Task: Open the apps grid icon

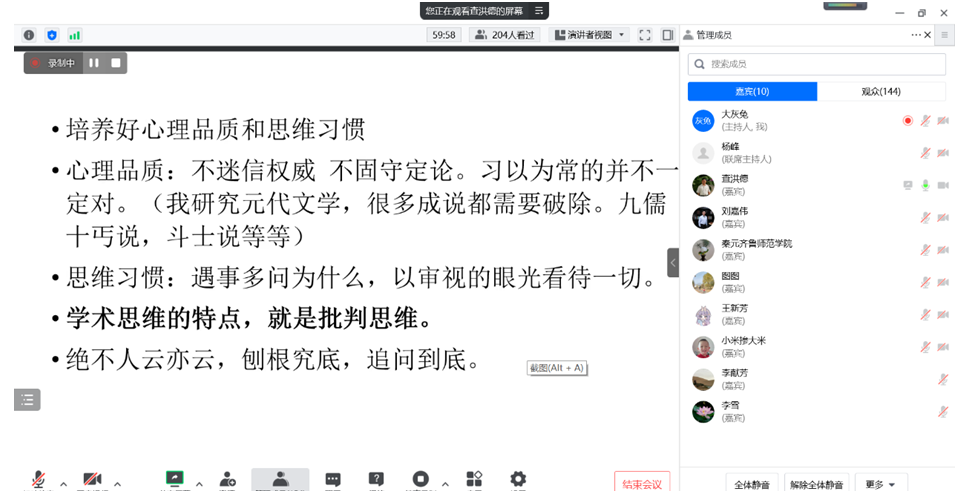Action: pos(474,479)
